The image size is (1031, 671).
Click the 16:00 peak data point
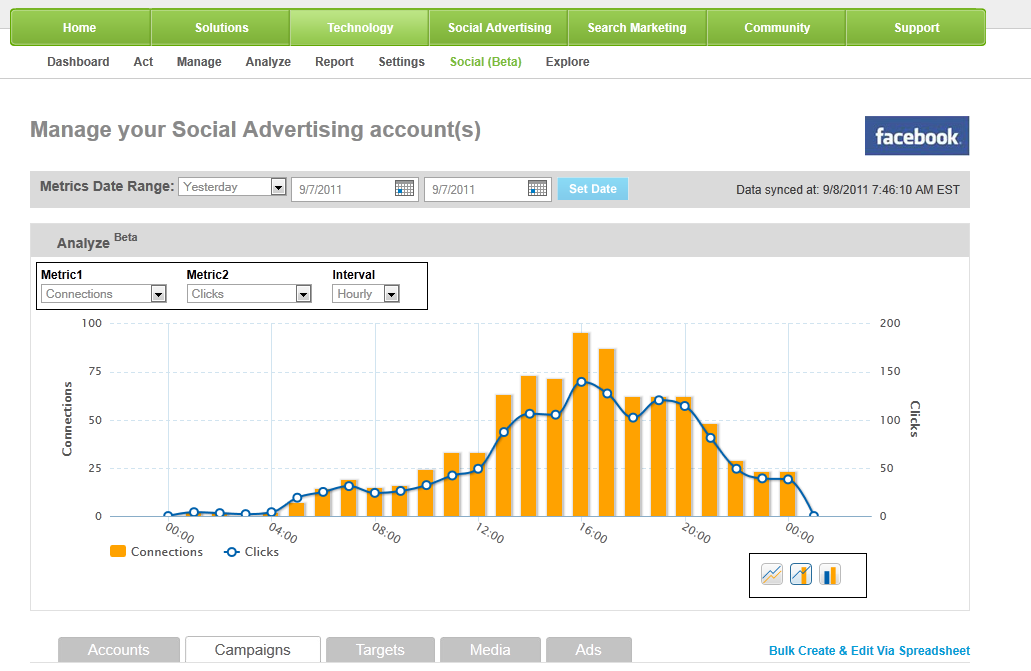pyautogui.click(x=581, y=381)
